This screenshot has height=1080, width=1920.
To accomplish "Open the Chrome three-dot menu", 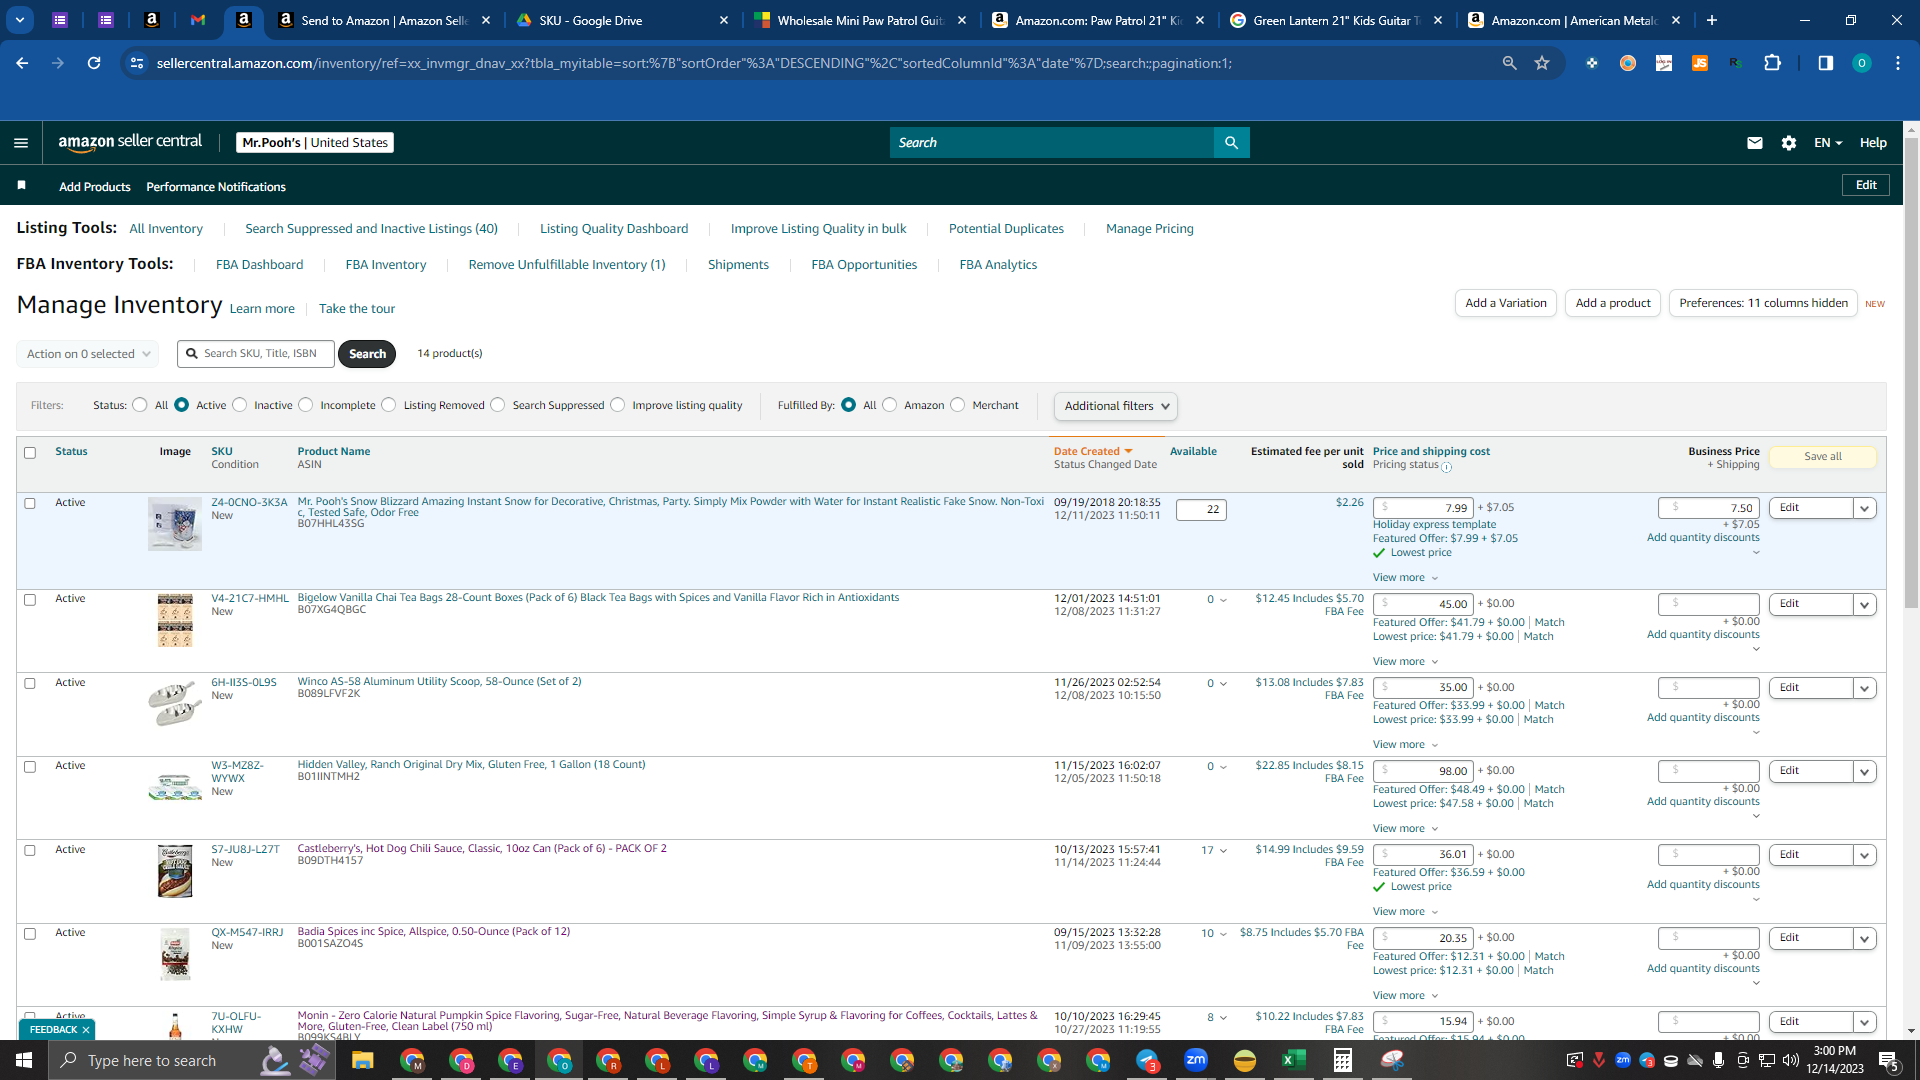I will pyautogui.click(x=1898, y=63).
